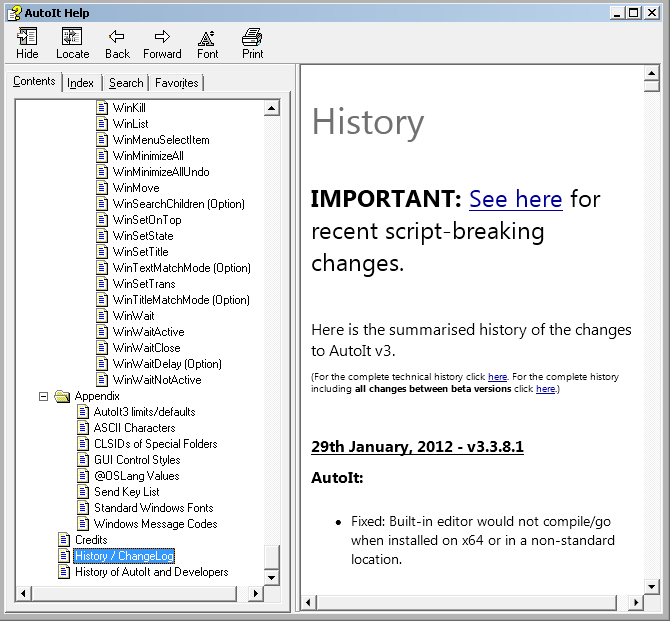Image resolution: width=670 pixels, height=622 pixels.
Task: Click page icon beside WinMove
Action: click(102, 188)
